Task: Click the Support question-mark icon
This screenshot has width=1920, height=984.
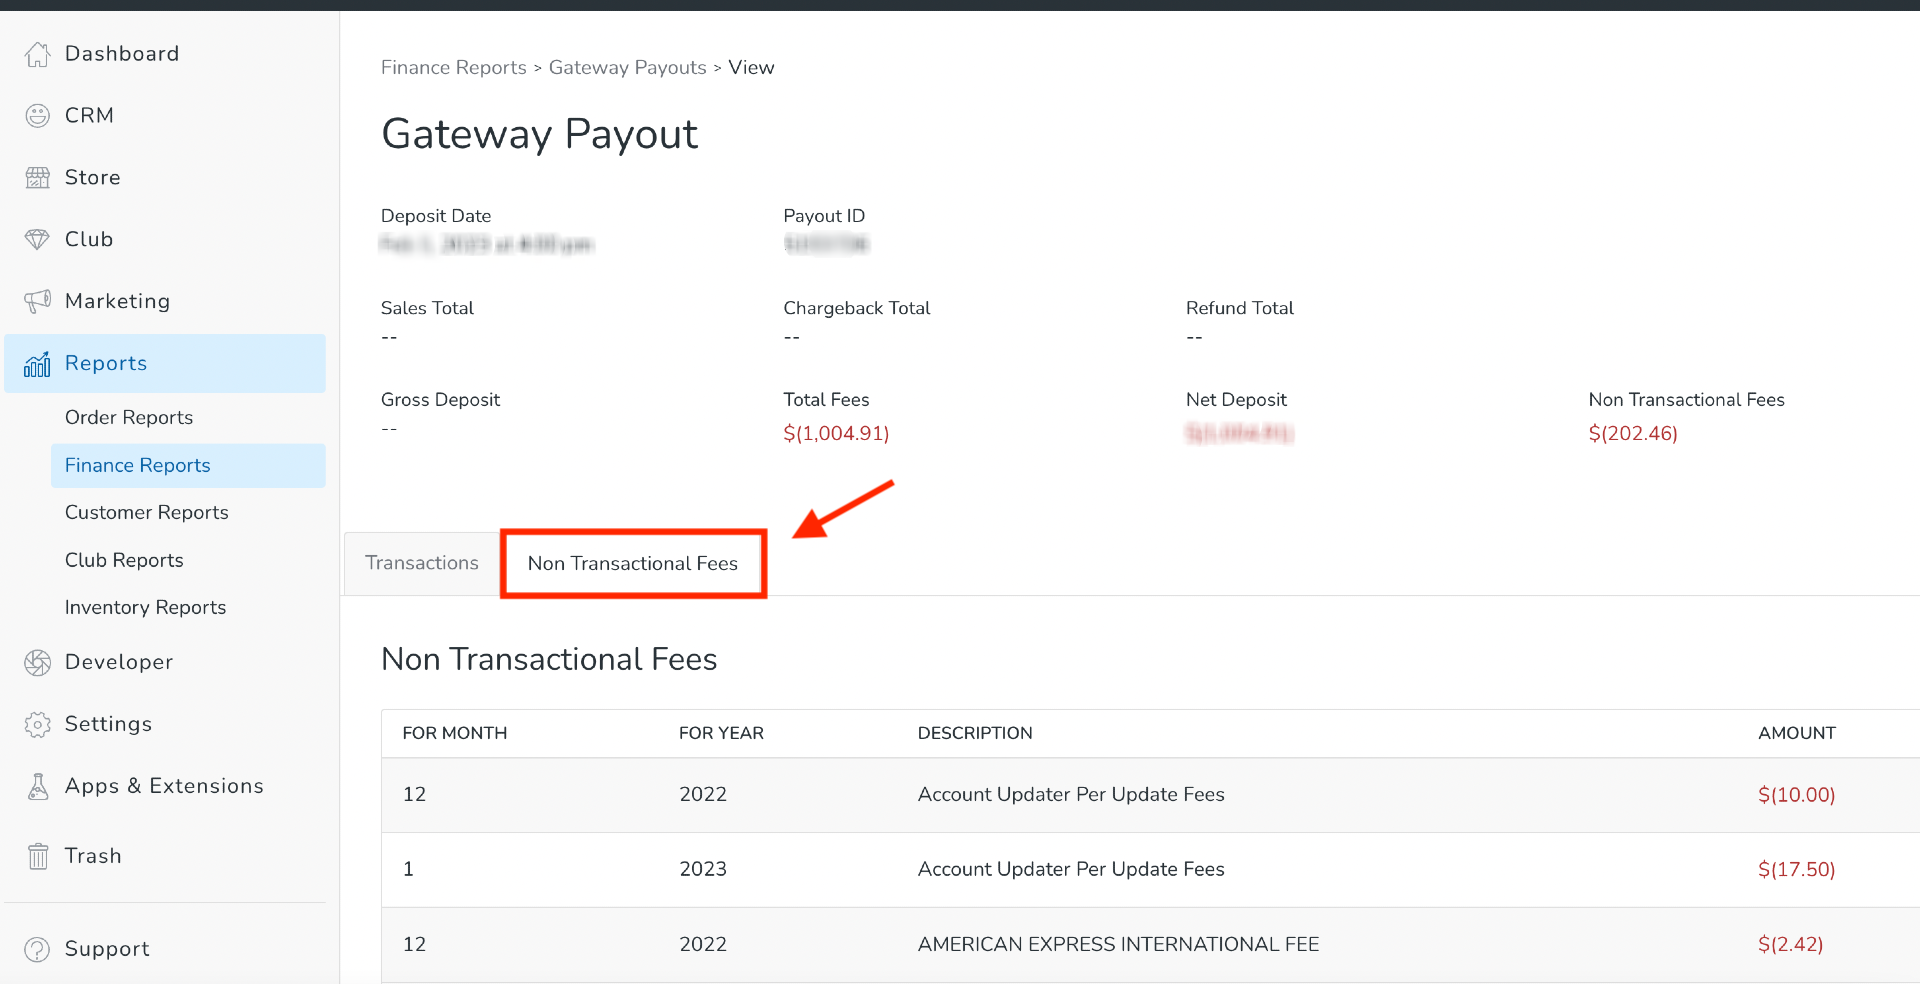Action: (38, 949)
